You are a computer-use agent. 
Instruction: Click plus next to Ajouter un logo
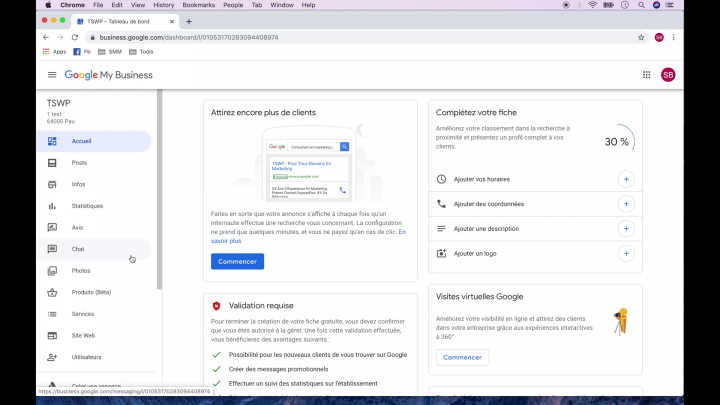click(x=626, y=253)
